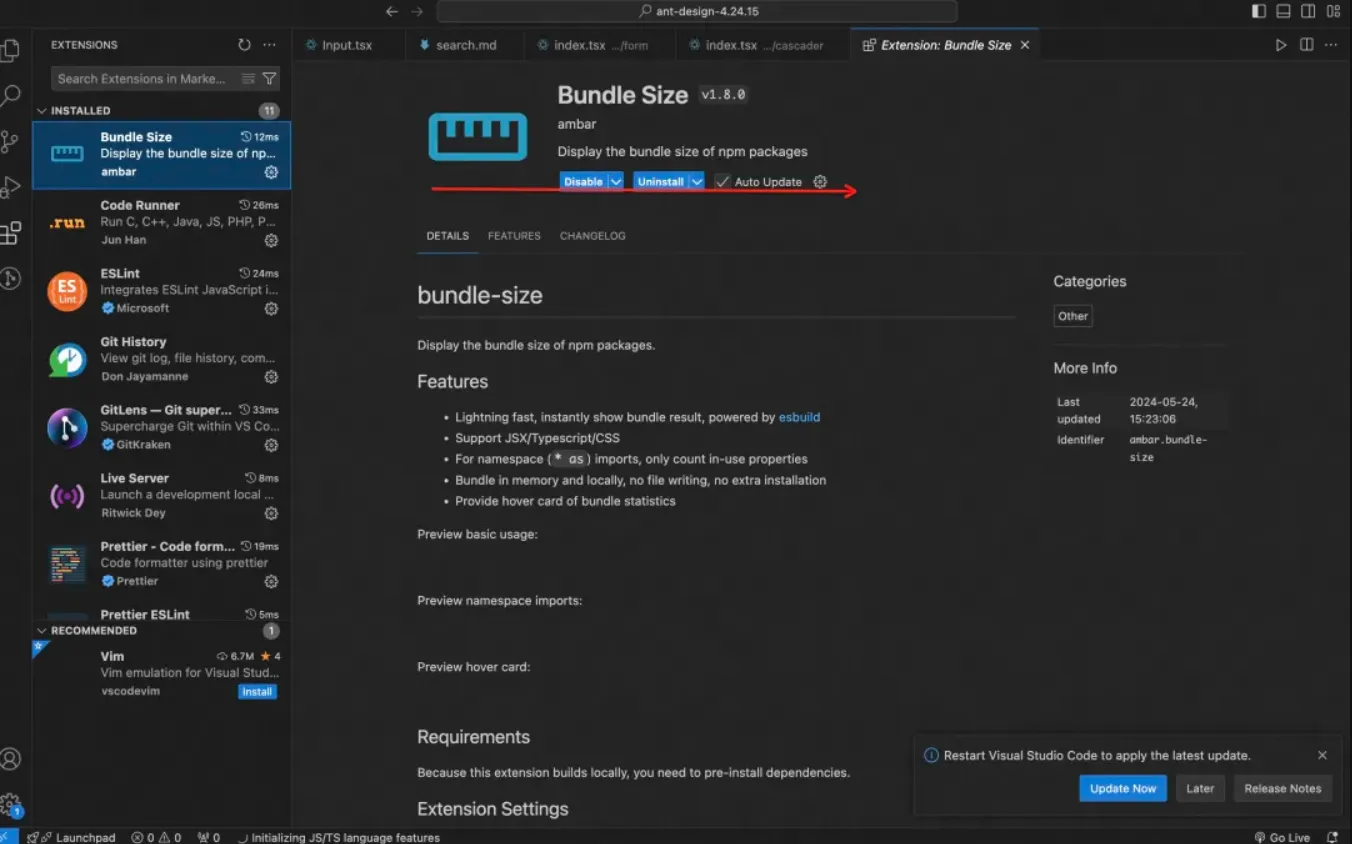1352x844 pixels.
Task: Switch to the index.tsx cascader tab
Action: (764, 45)
